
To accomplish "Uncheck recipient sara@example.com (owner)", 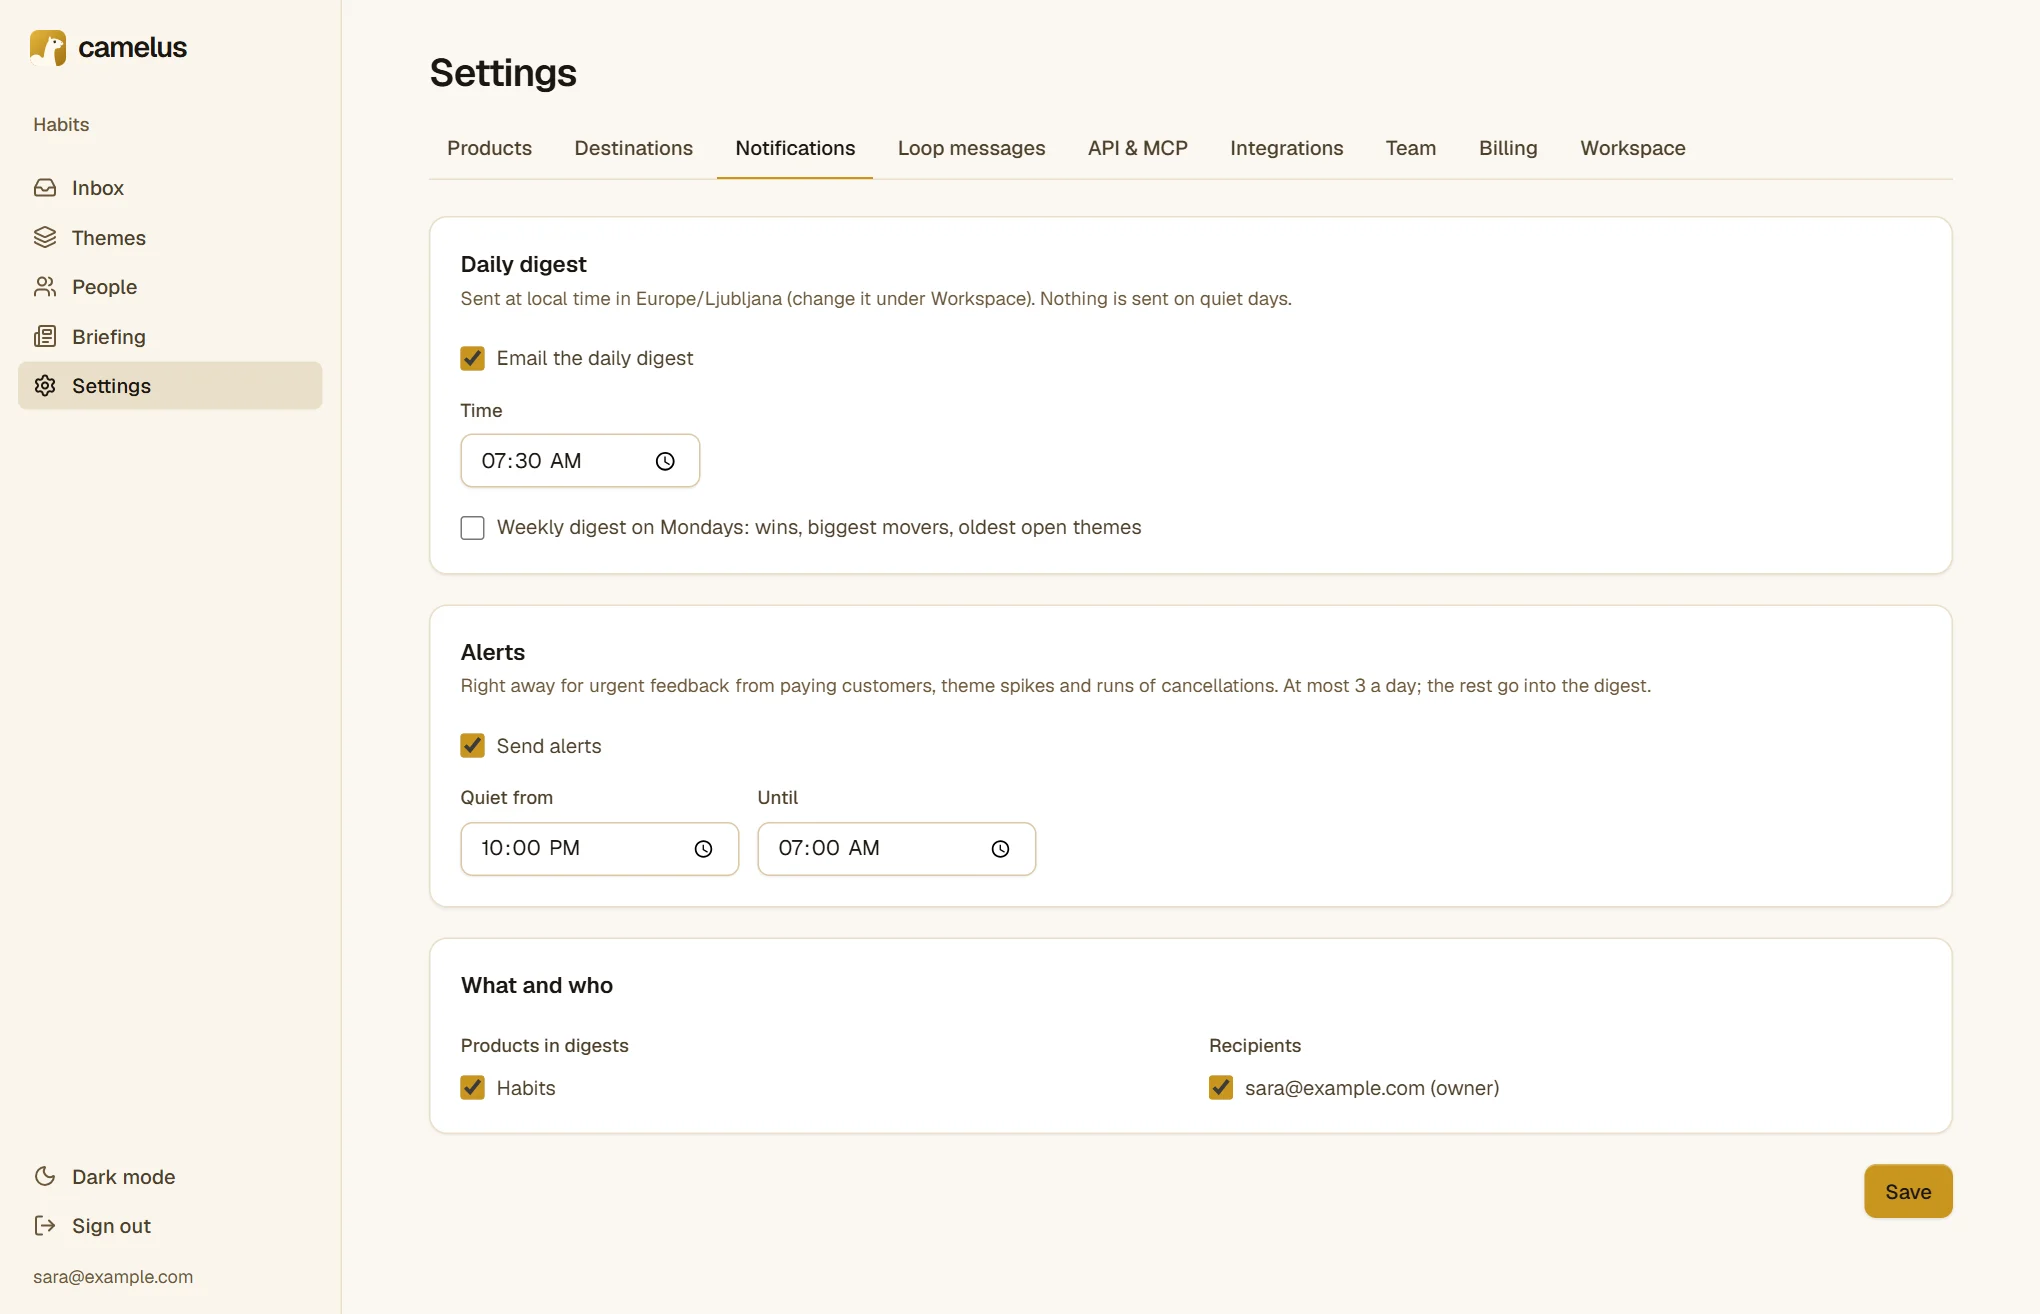I will [1221, 1088].
